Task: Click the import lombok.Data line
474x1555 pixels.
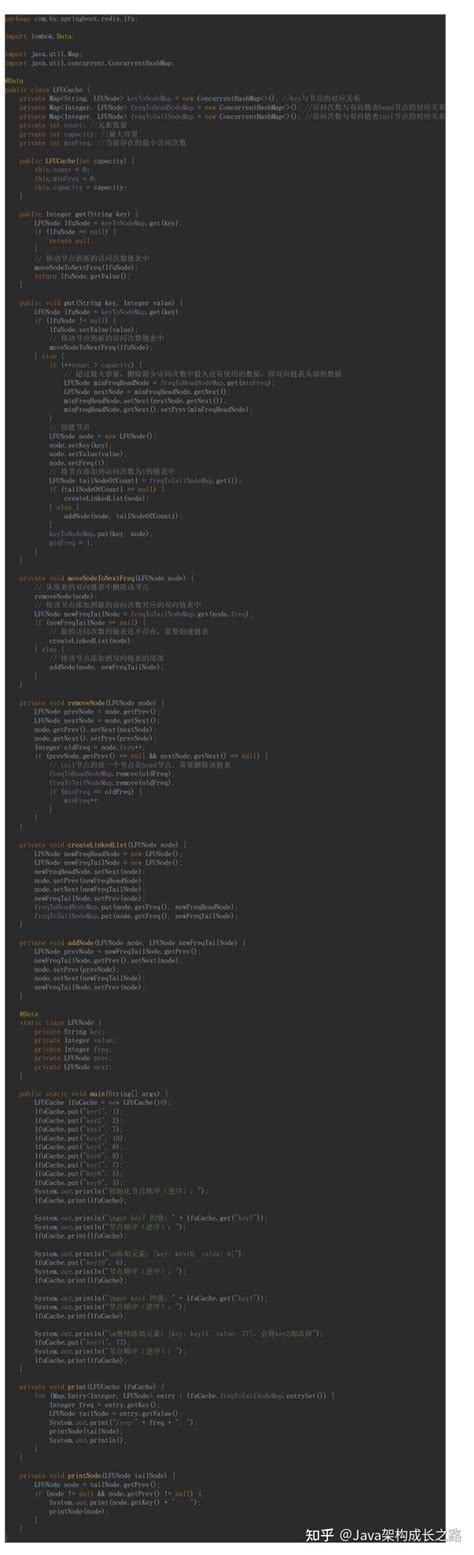Action: 39,36
